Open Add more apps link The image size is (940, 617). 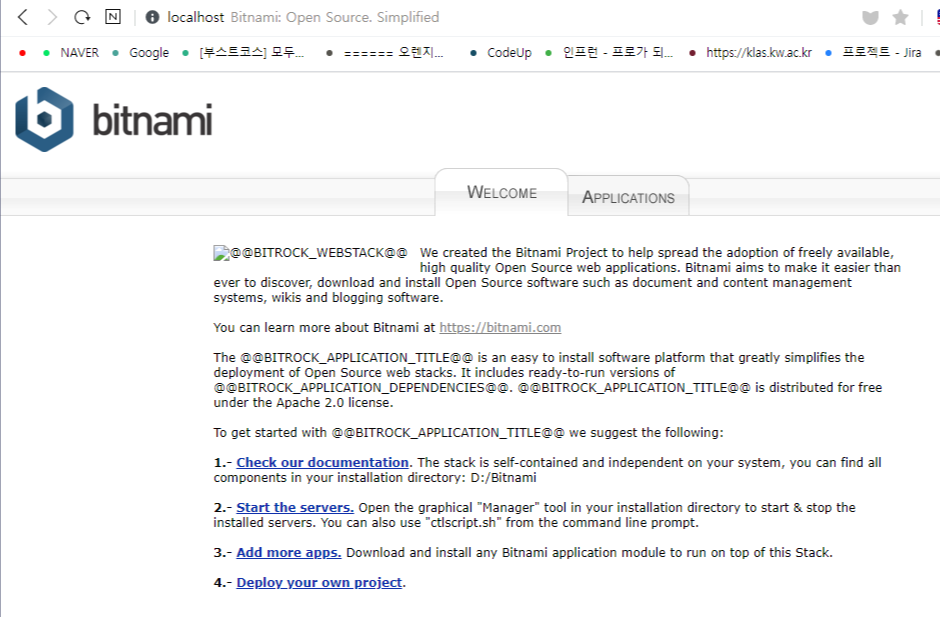coord(289,552)
